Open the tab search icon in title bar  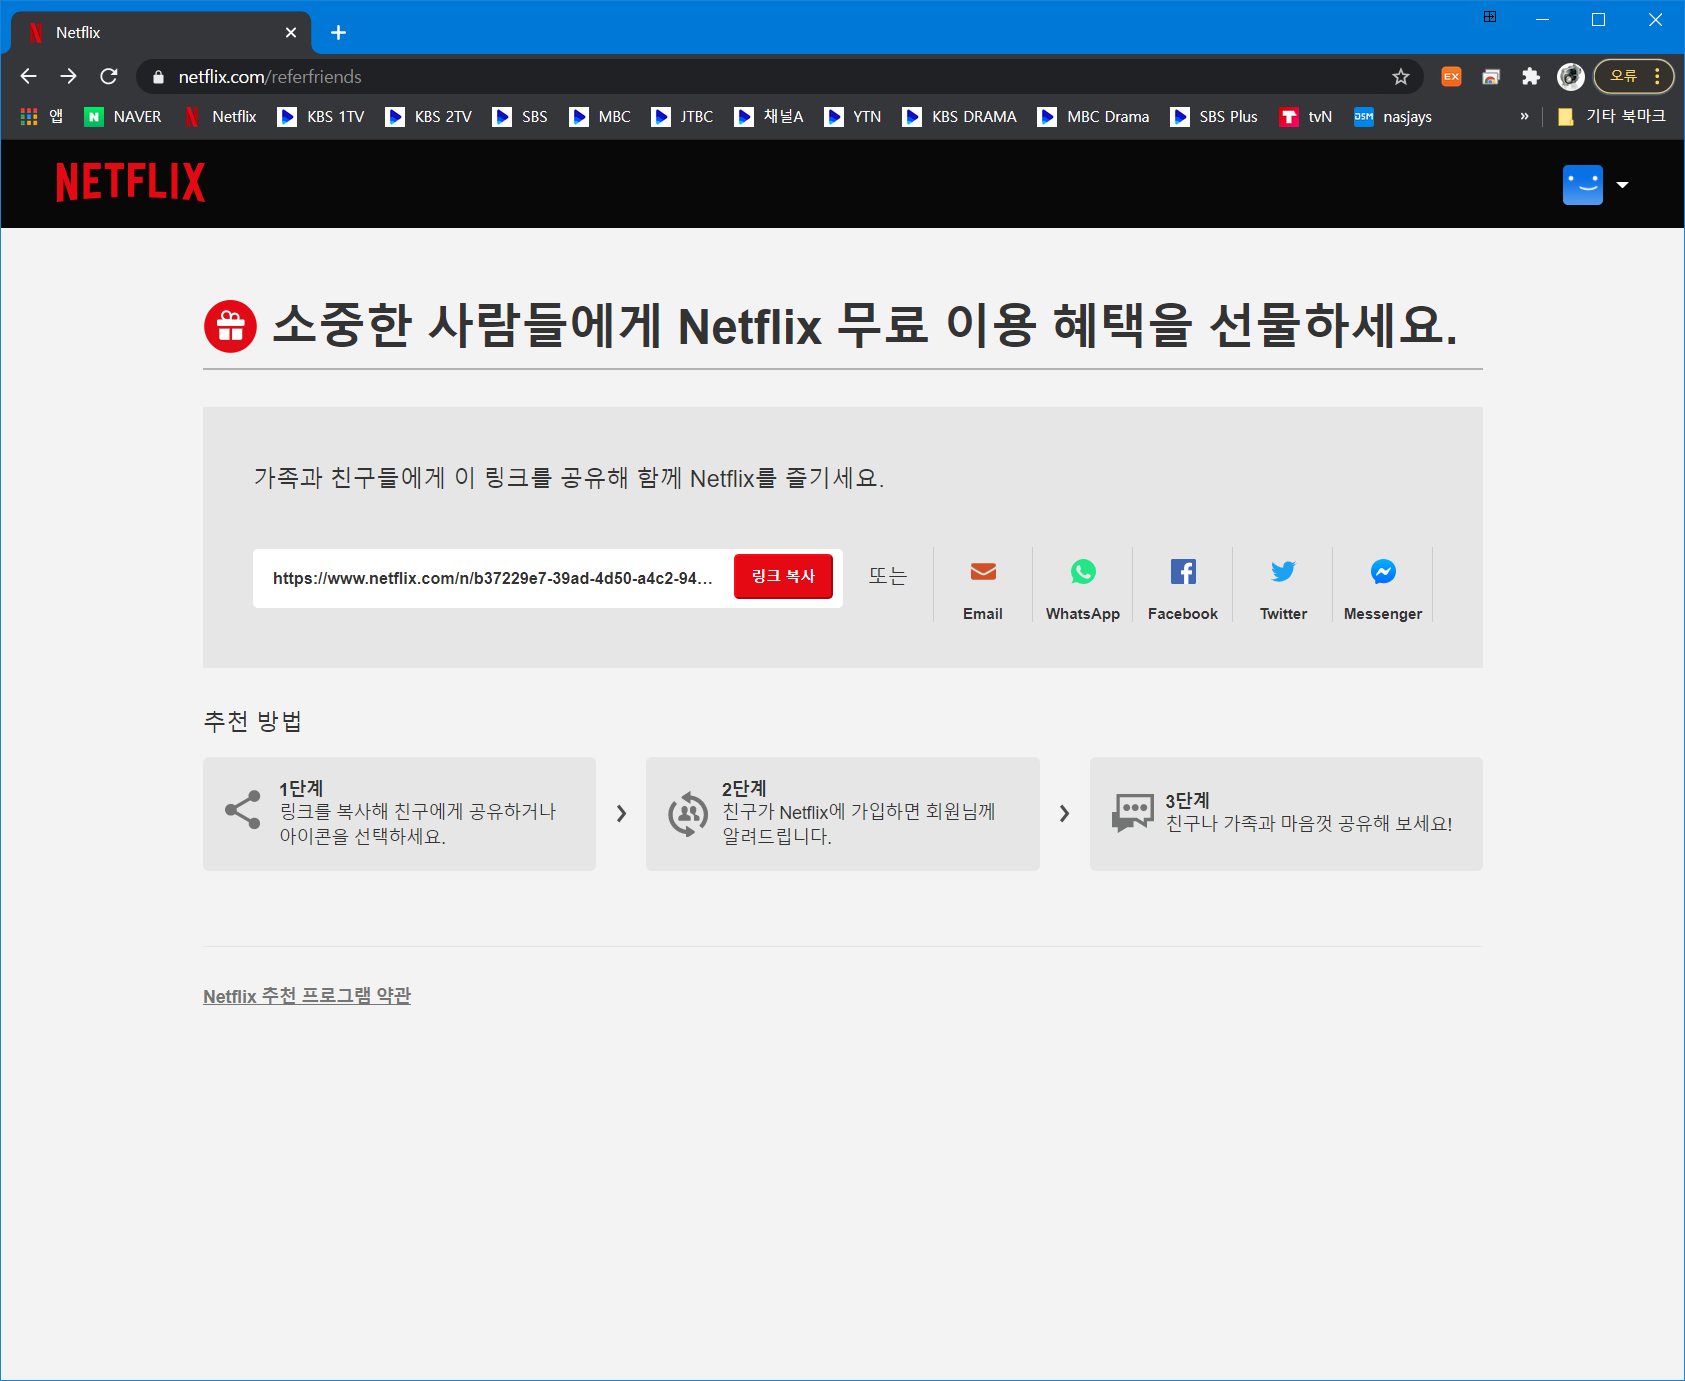click(x=1490, y=17)
